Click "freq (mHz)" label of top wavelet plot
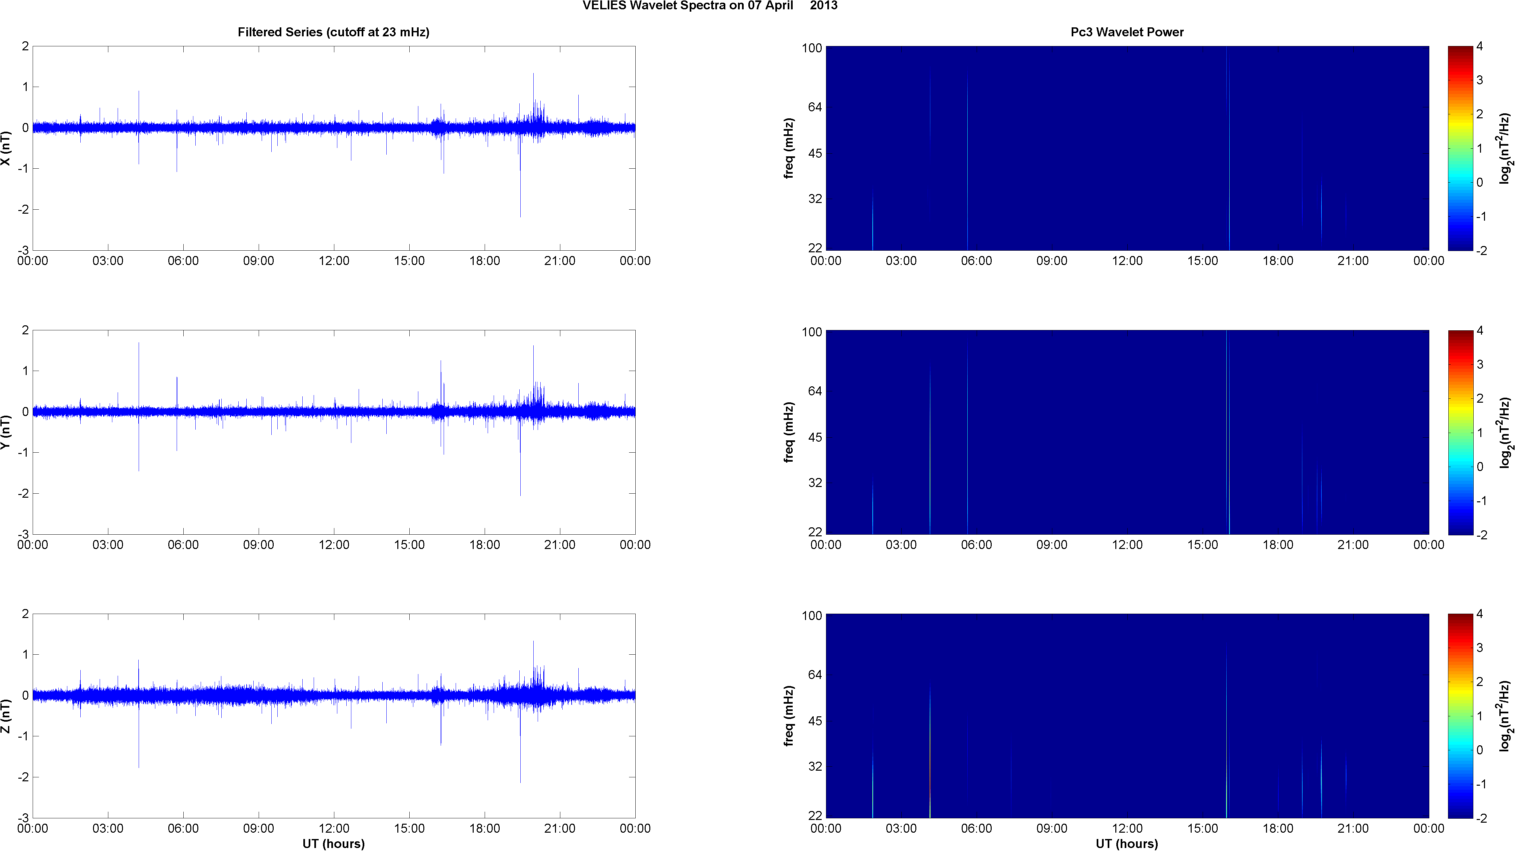The height and width of the screenshot is (851, 1515). pos(789,148)
